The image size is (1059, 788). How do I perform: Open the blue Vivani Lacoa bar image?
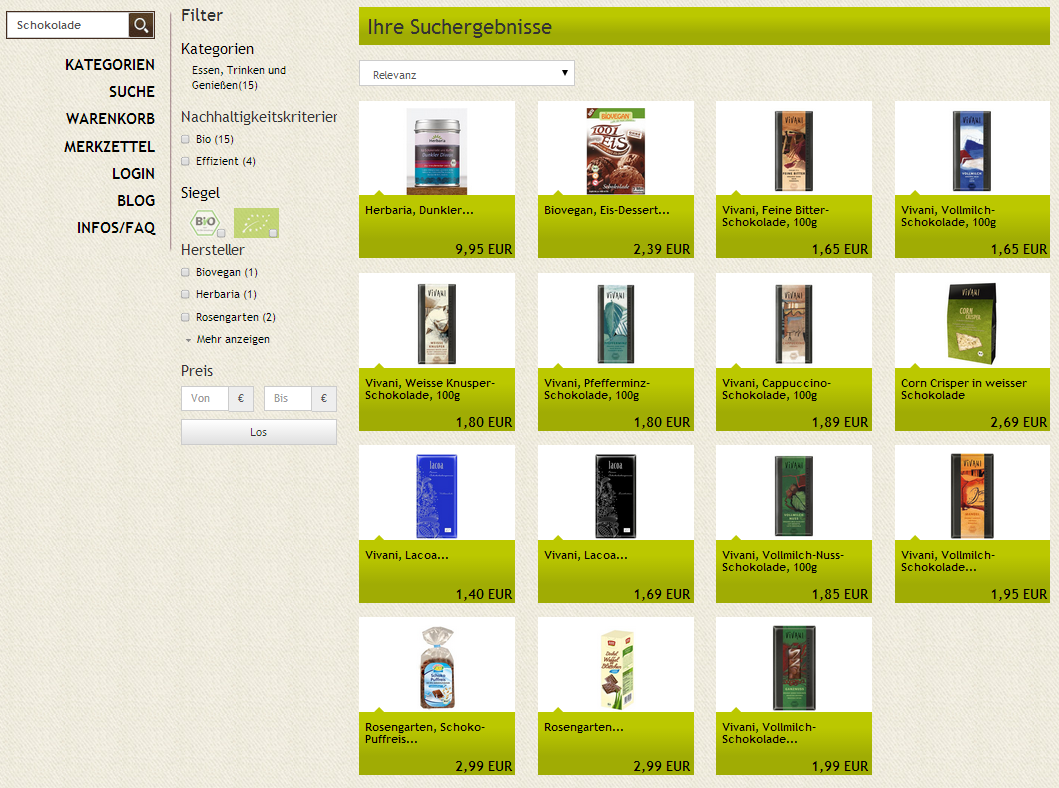coord(436,496)
